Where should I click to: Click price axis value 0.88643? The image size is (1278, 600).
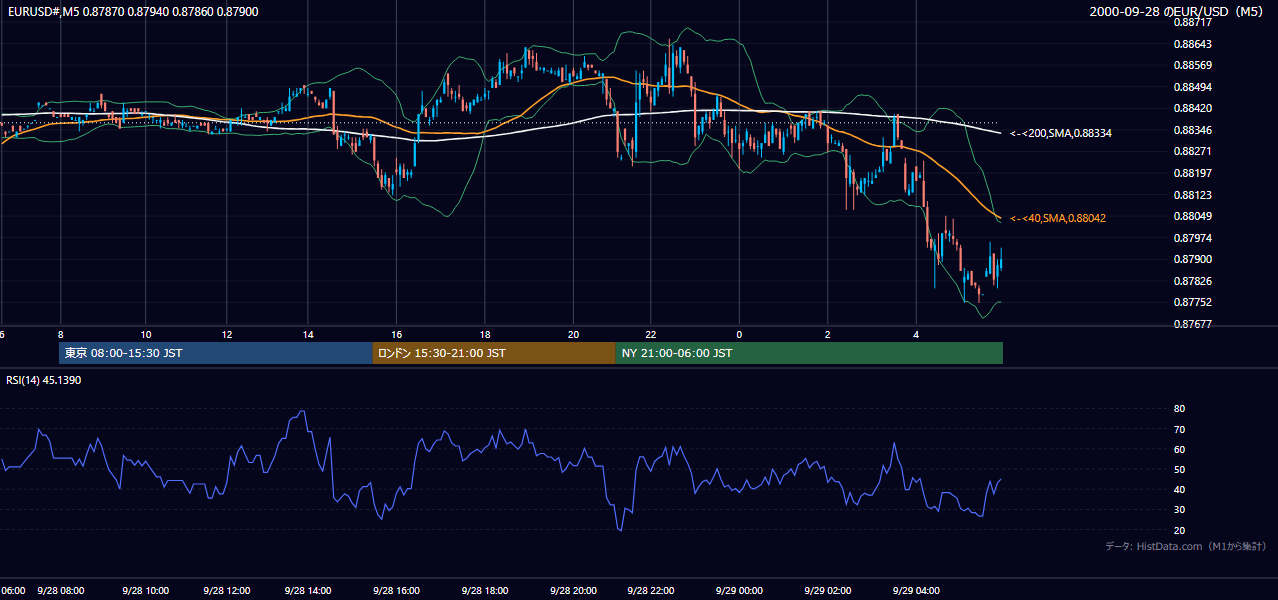1192,44
